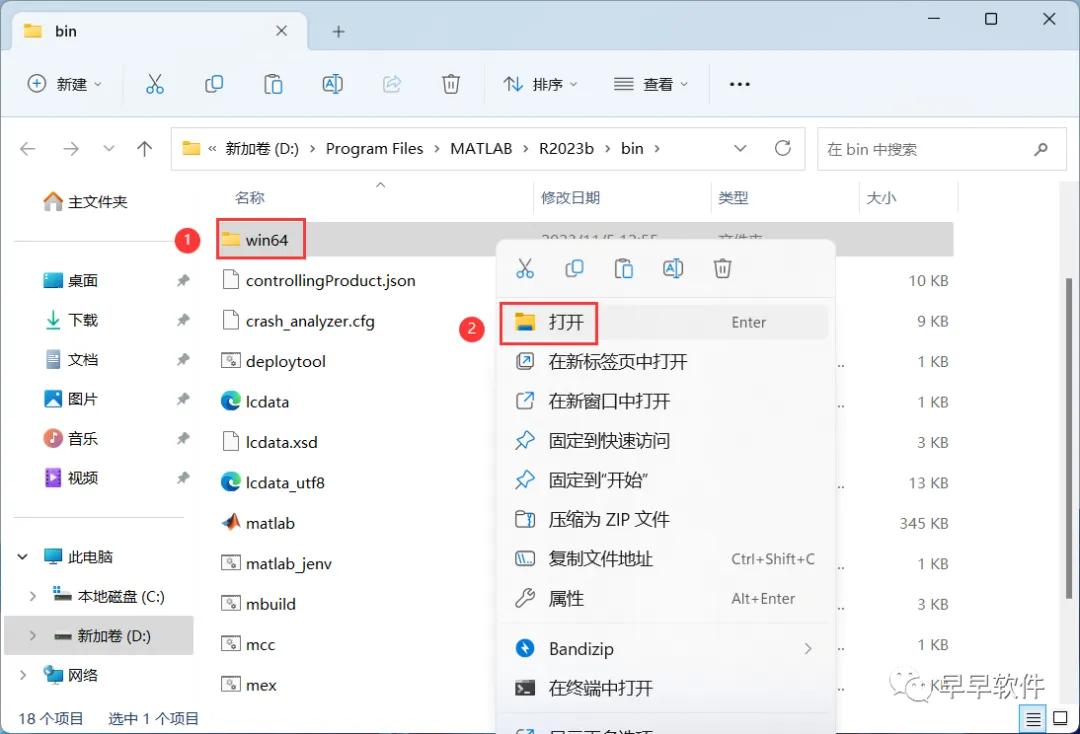This screenshot has height=734, width=1080.
Task: Refresh the bin folder view
Action: coord(782,148)
